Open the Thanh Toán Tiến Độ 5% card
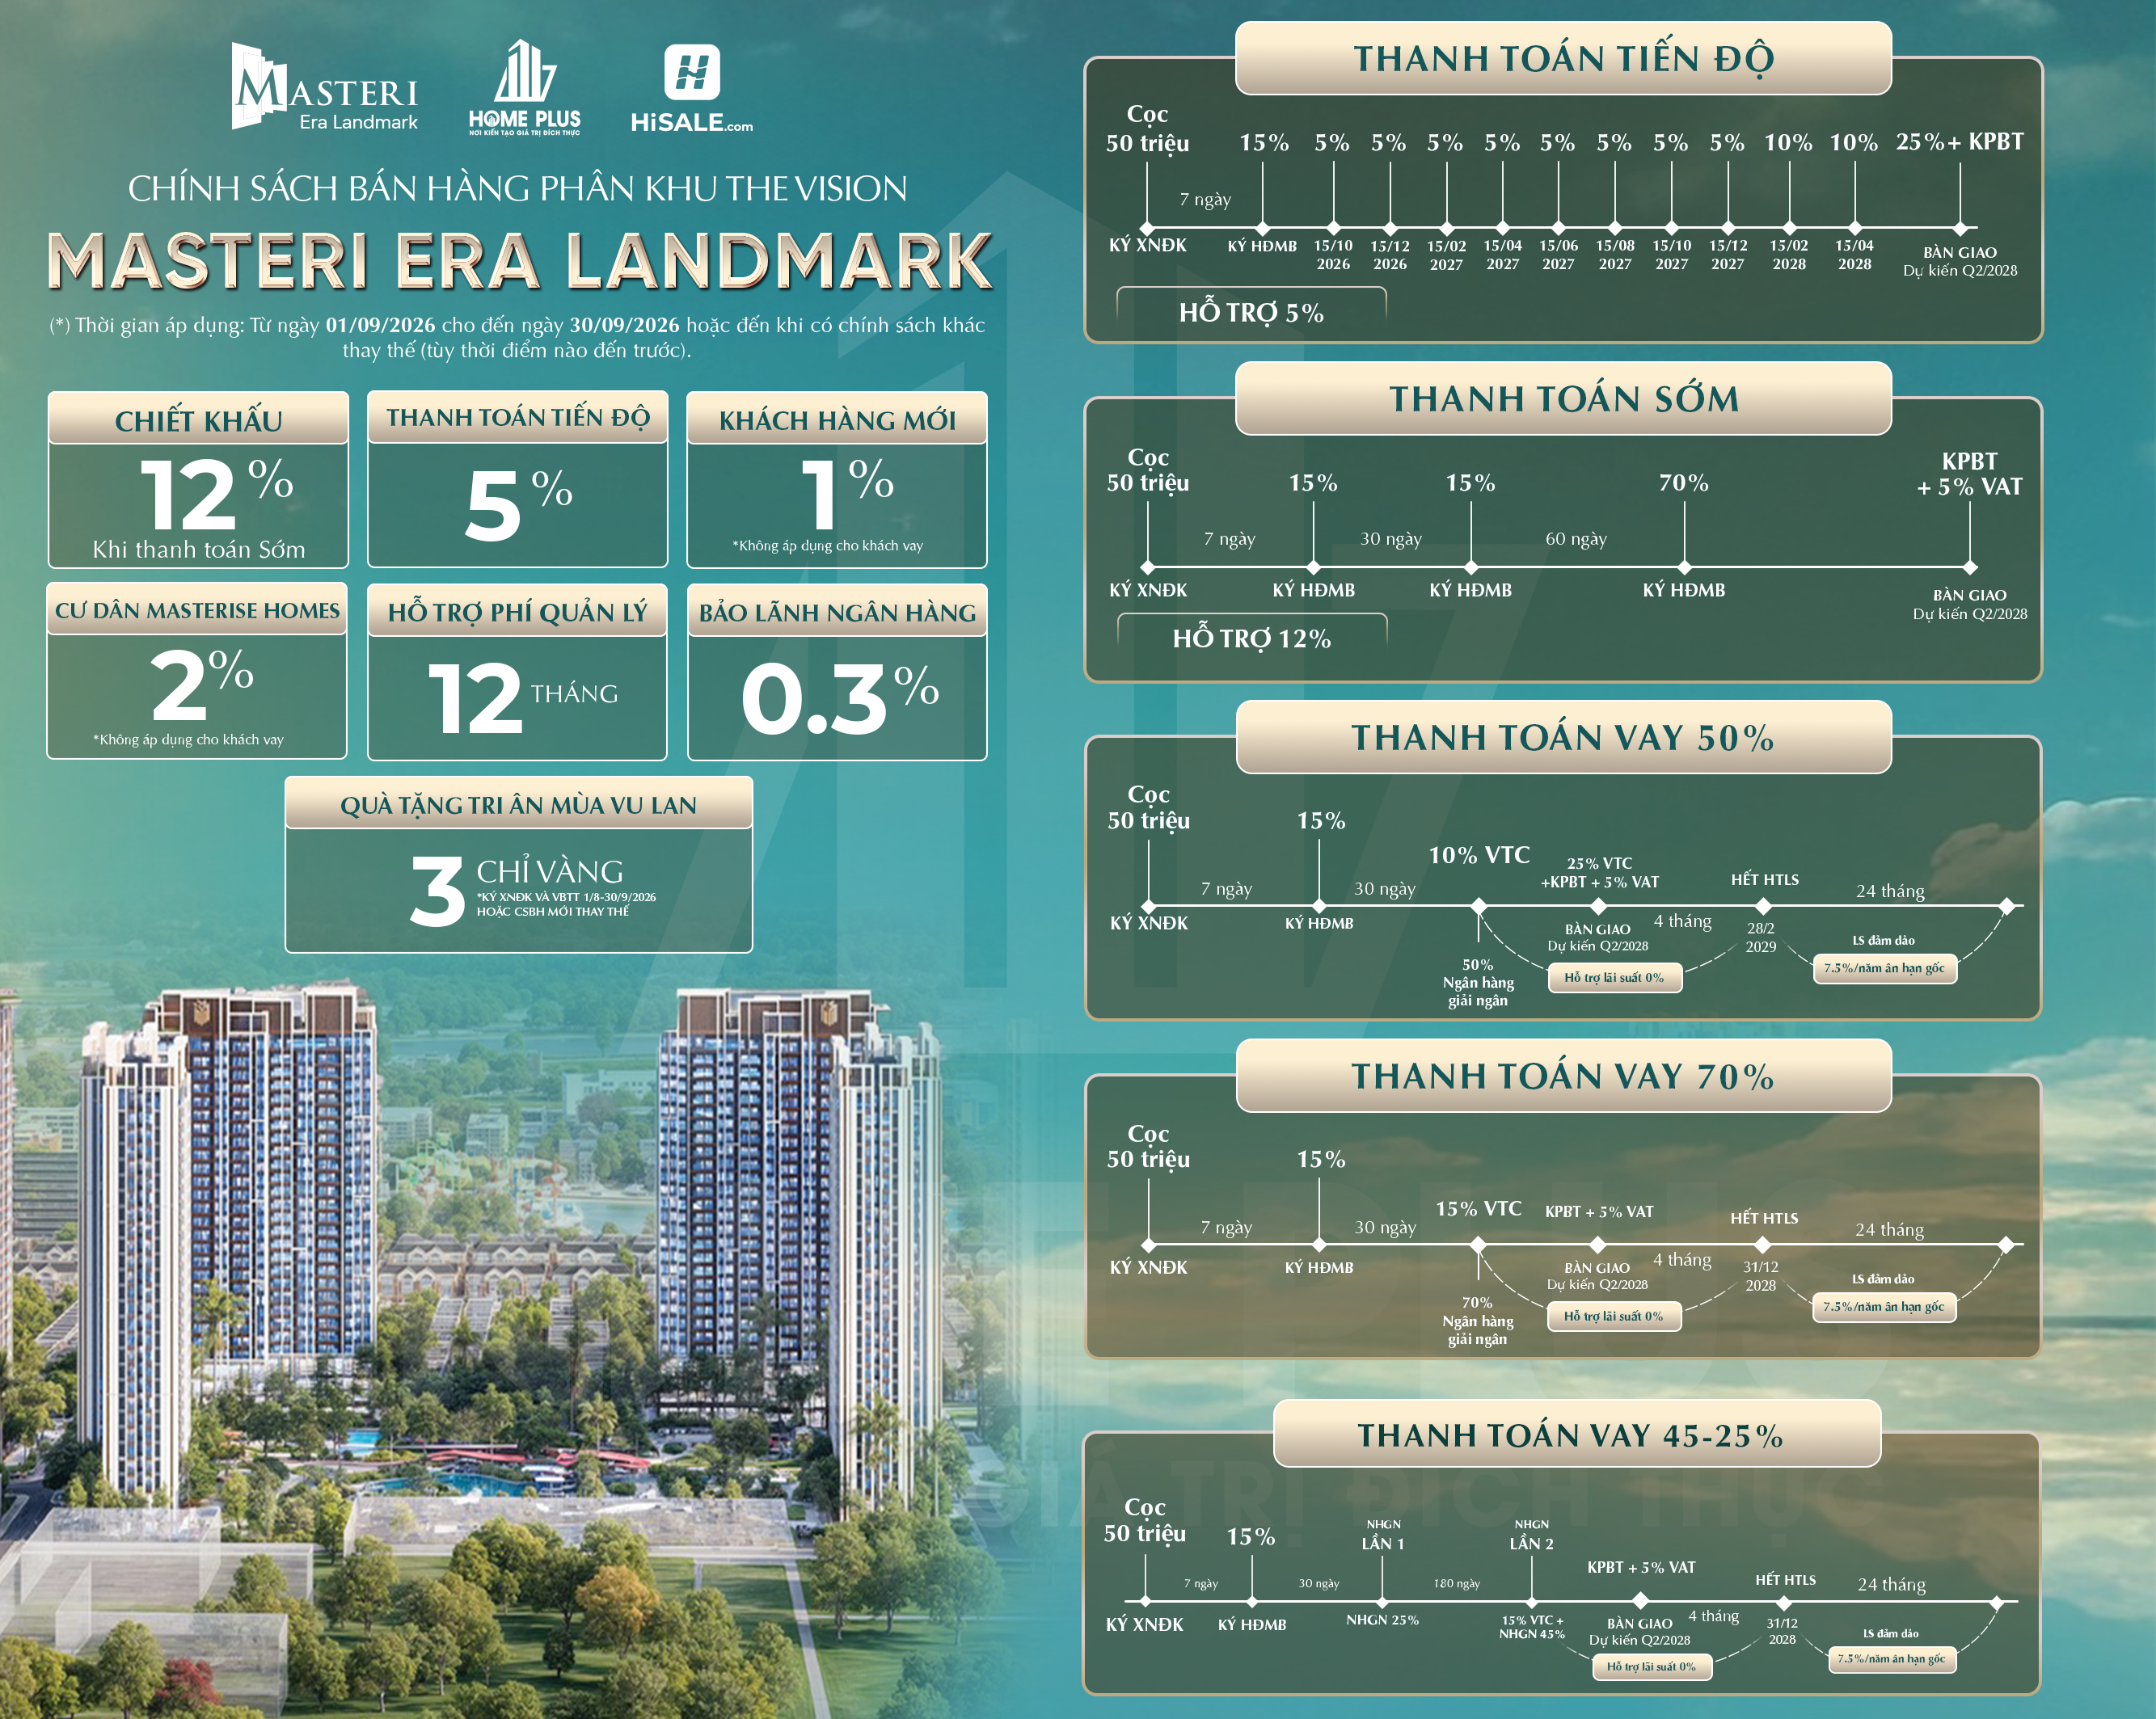The height and width of the screenshot is (1719, 2156). pyautogui.click(x=517, y=480)
